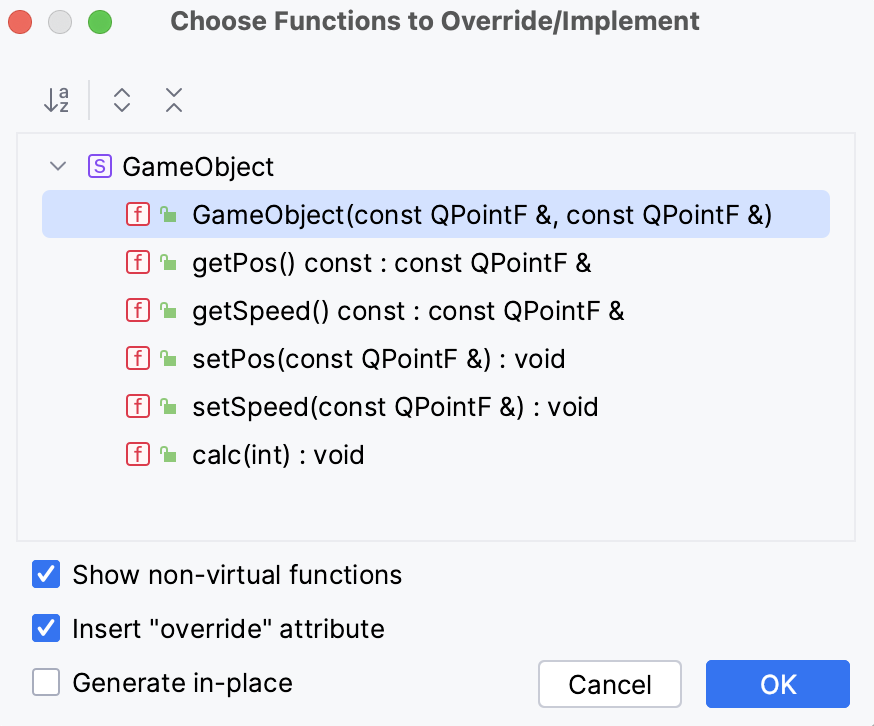Click the function icon beside getPos()
This screenshot has width=874, height=726.
[x=138, y=262]
